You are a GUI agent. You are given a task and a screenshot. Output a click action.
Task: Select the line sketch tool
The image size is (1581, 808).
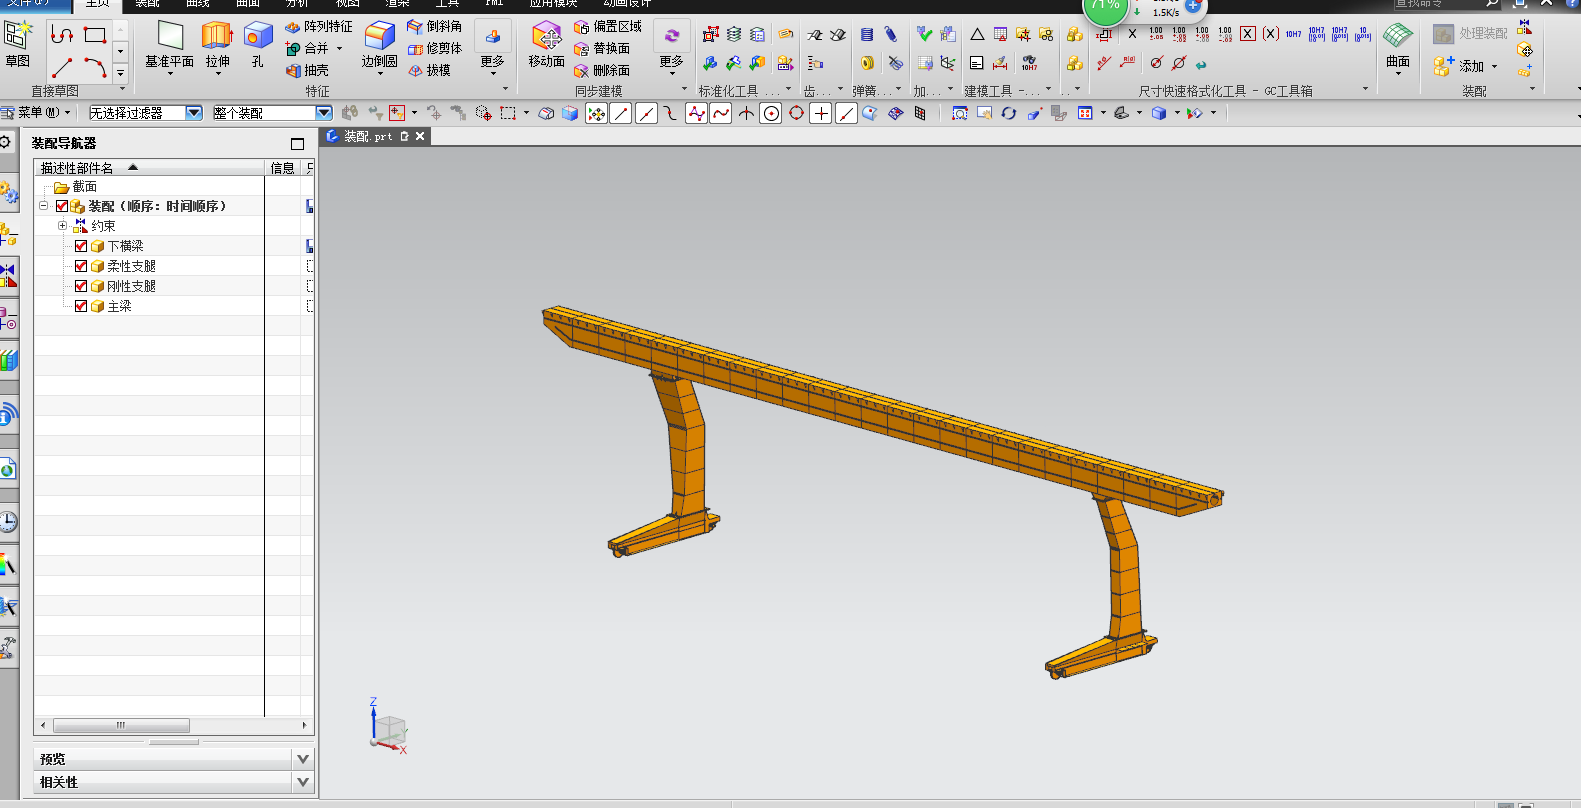[62, 68]
